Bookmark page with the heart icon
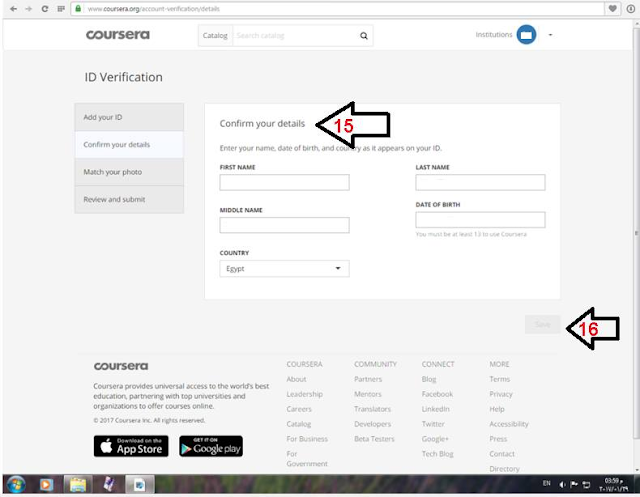Image resolution: width=640 pixels, height=497 pixels. [613, 9]
